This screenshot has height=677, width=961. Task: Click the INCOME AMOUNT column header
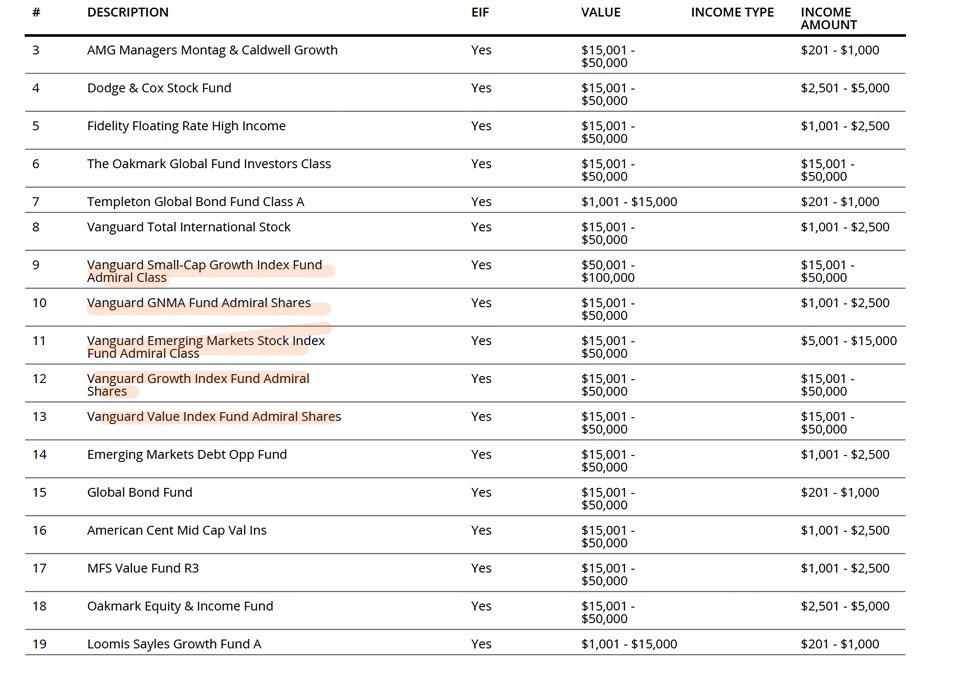point(828,18)
